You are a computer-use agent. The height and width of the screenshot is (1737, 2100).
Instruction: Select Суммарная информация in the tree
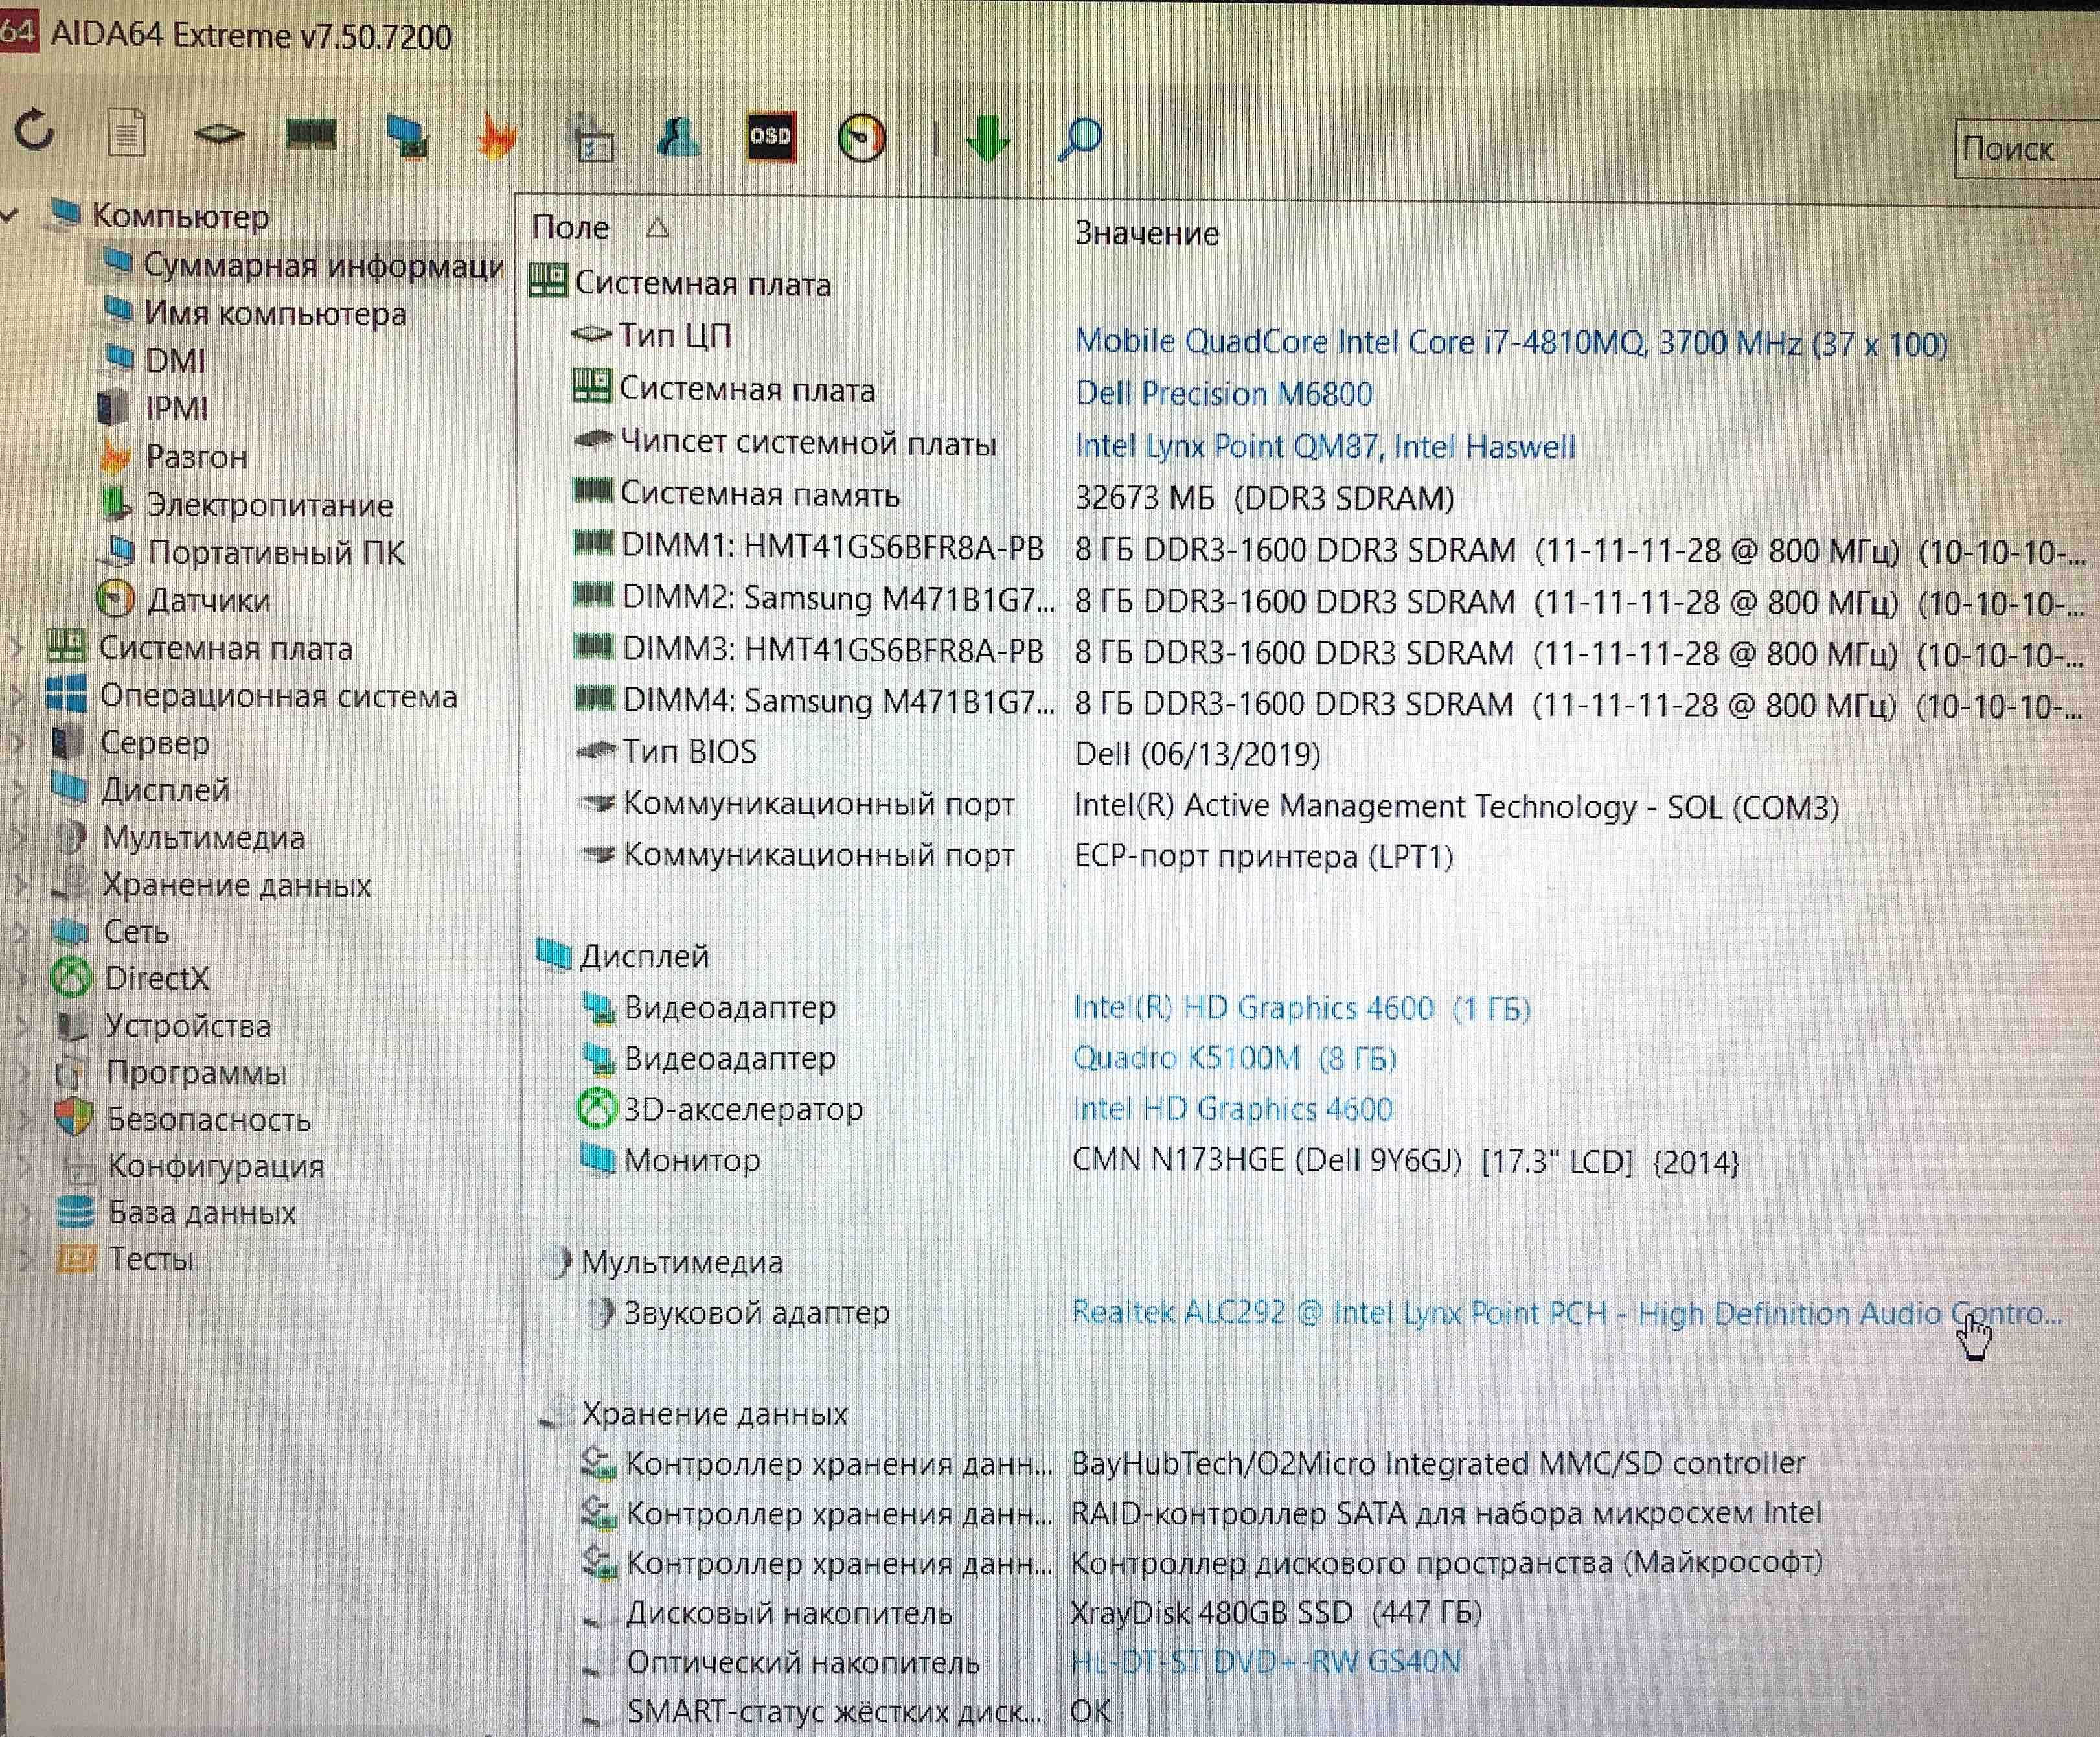(x=322, y=265)
